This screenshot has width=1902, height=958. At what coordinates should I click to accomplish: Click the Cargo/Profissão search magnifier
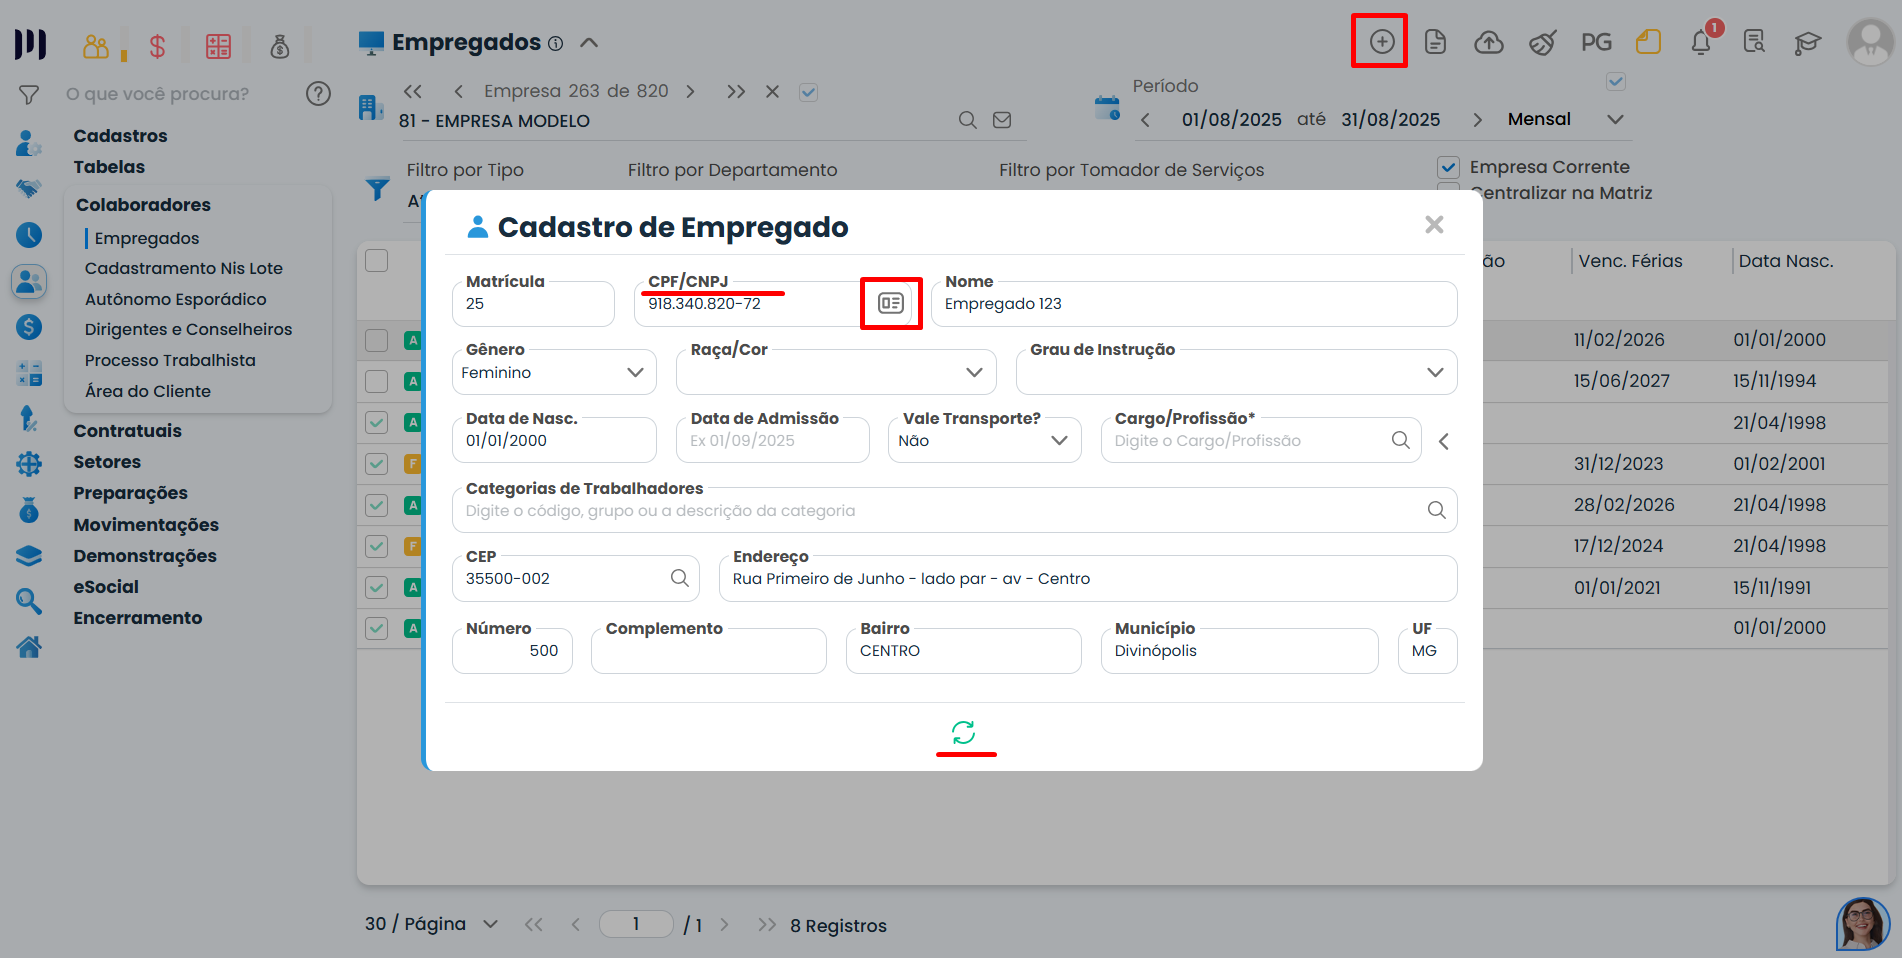1401,440
